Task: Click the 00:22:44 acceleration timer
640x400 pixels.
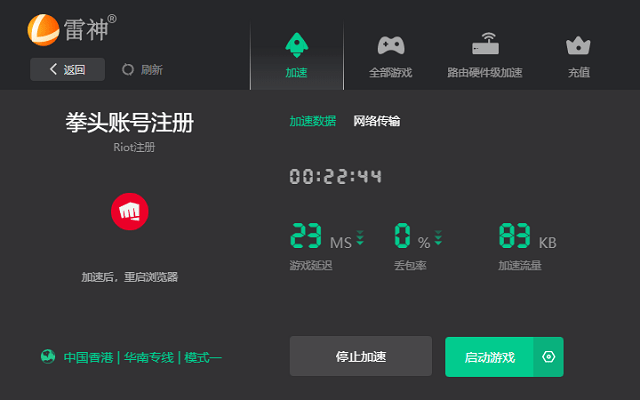Action: (336, 177)
